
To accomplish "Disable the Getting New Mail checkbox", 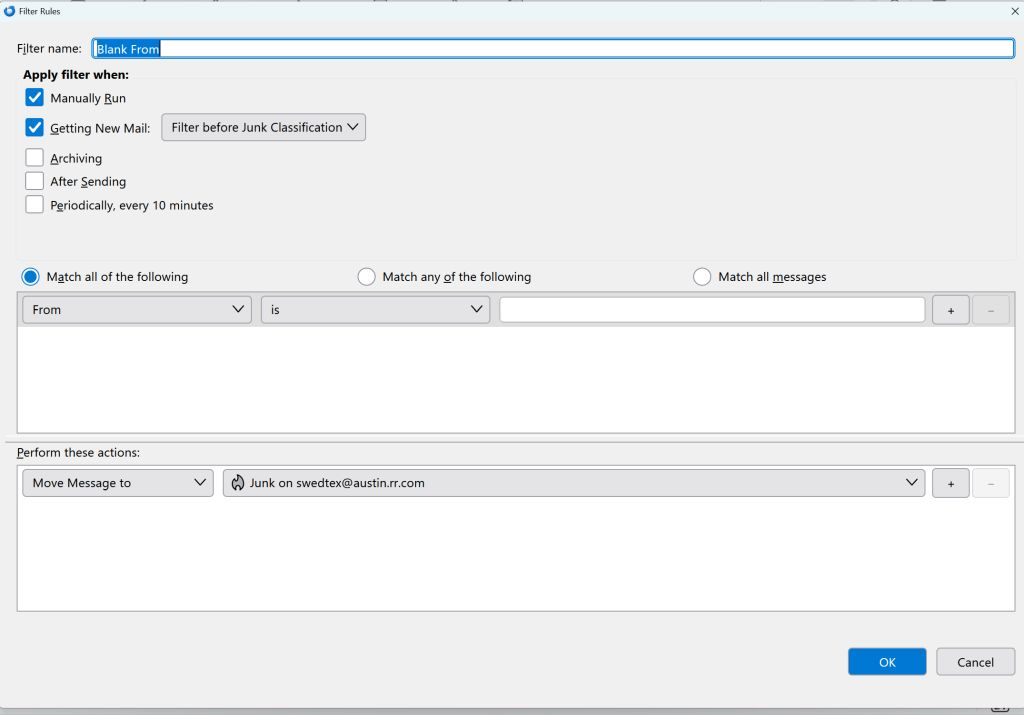I will pos(35,128).
